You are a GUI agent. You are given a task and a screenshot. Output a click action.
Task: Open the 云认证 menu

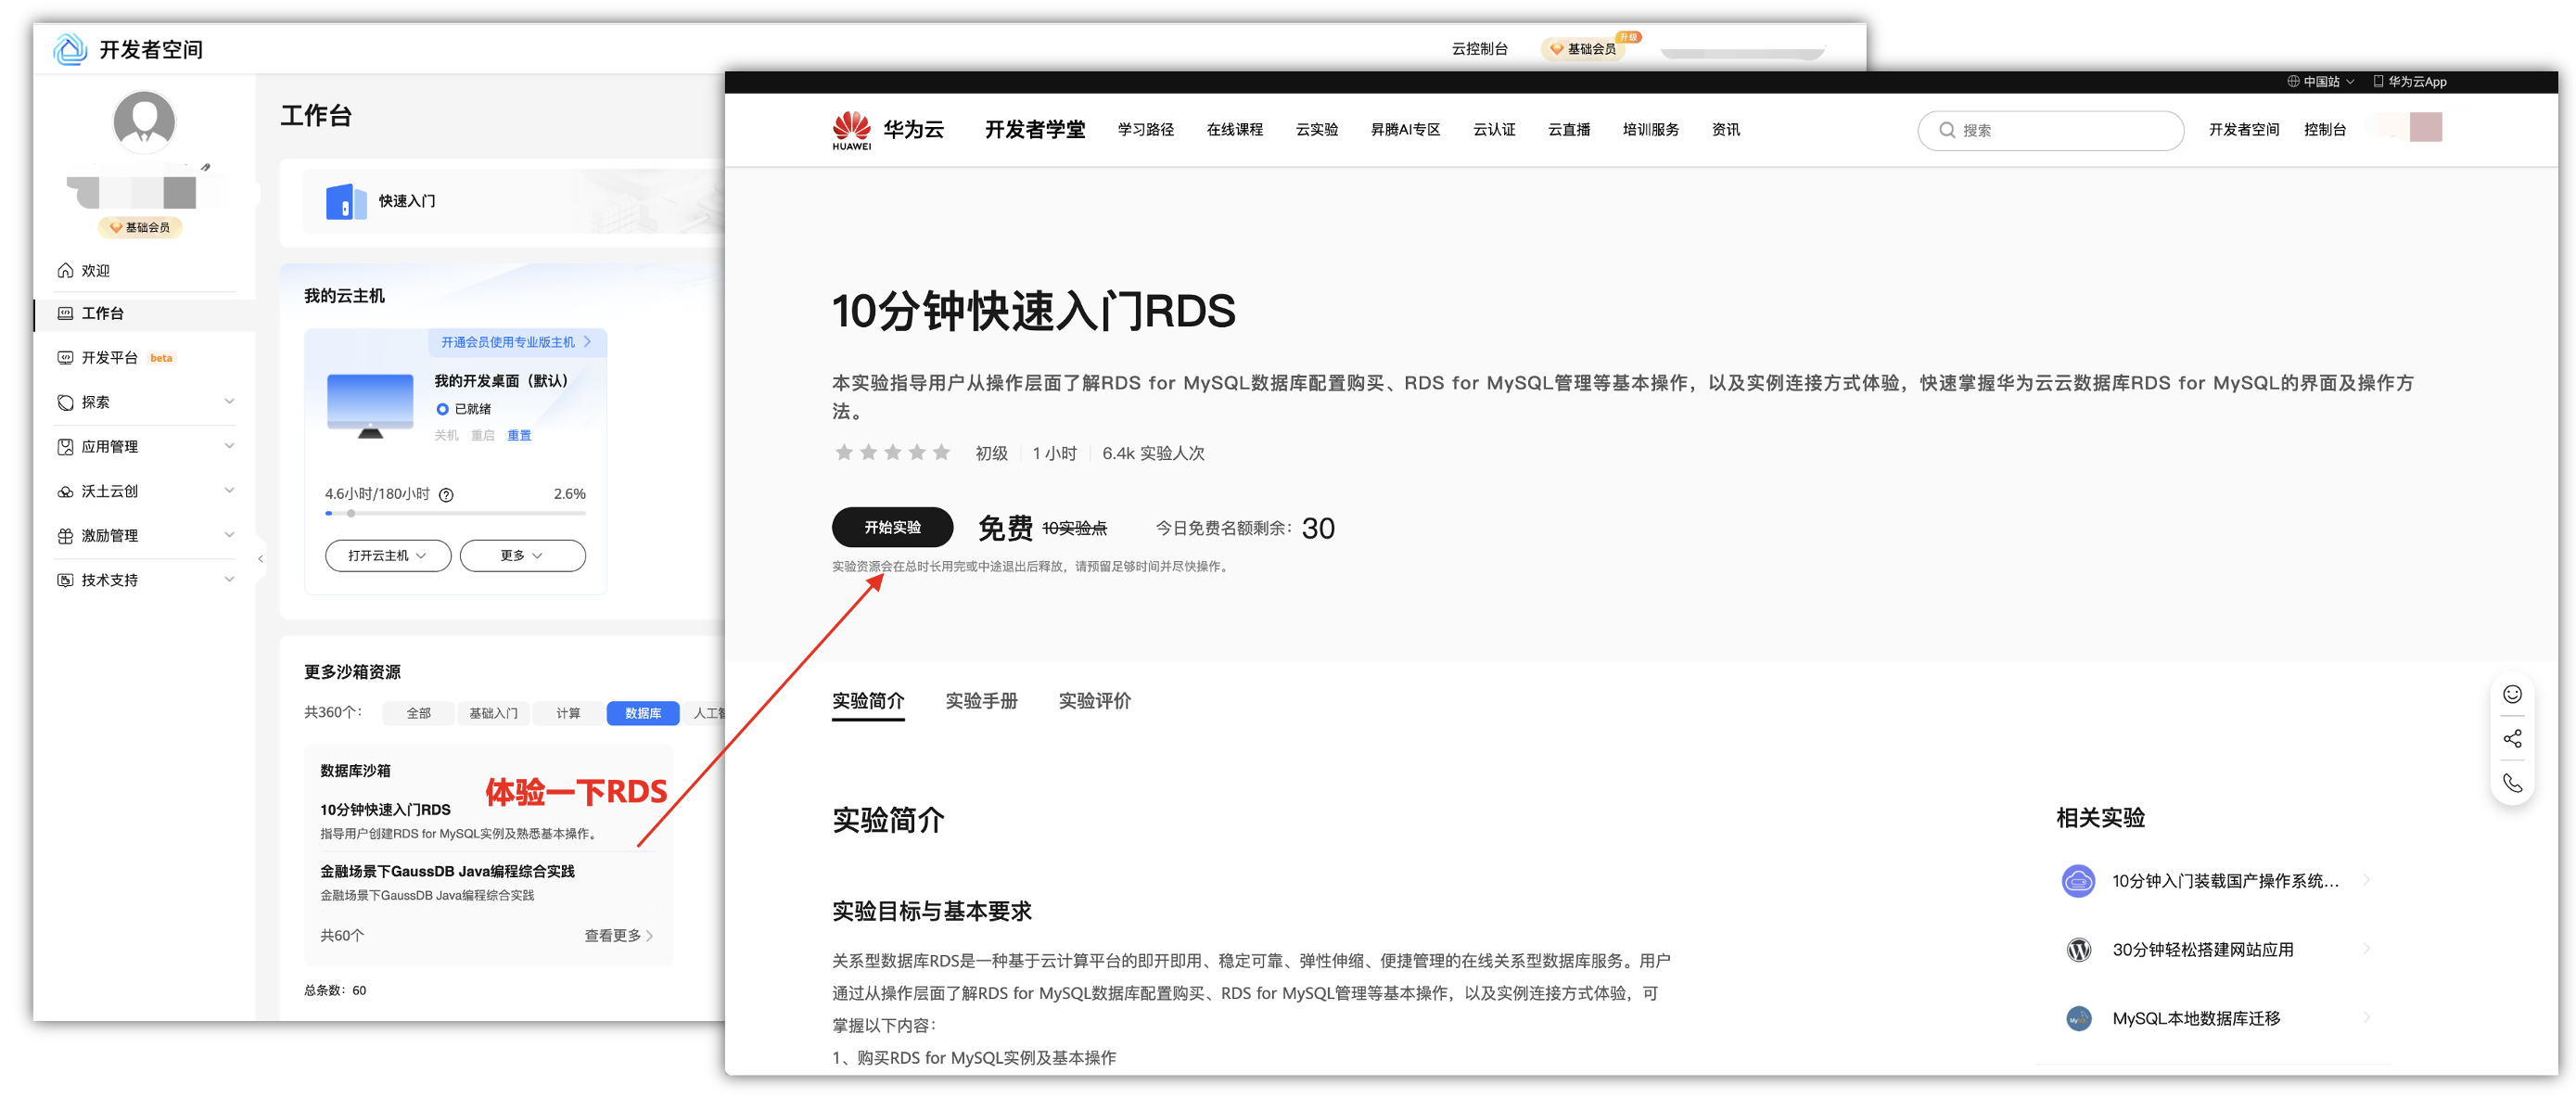pyautogui.click(x=1495, y=130)
